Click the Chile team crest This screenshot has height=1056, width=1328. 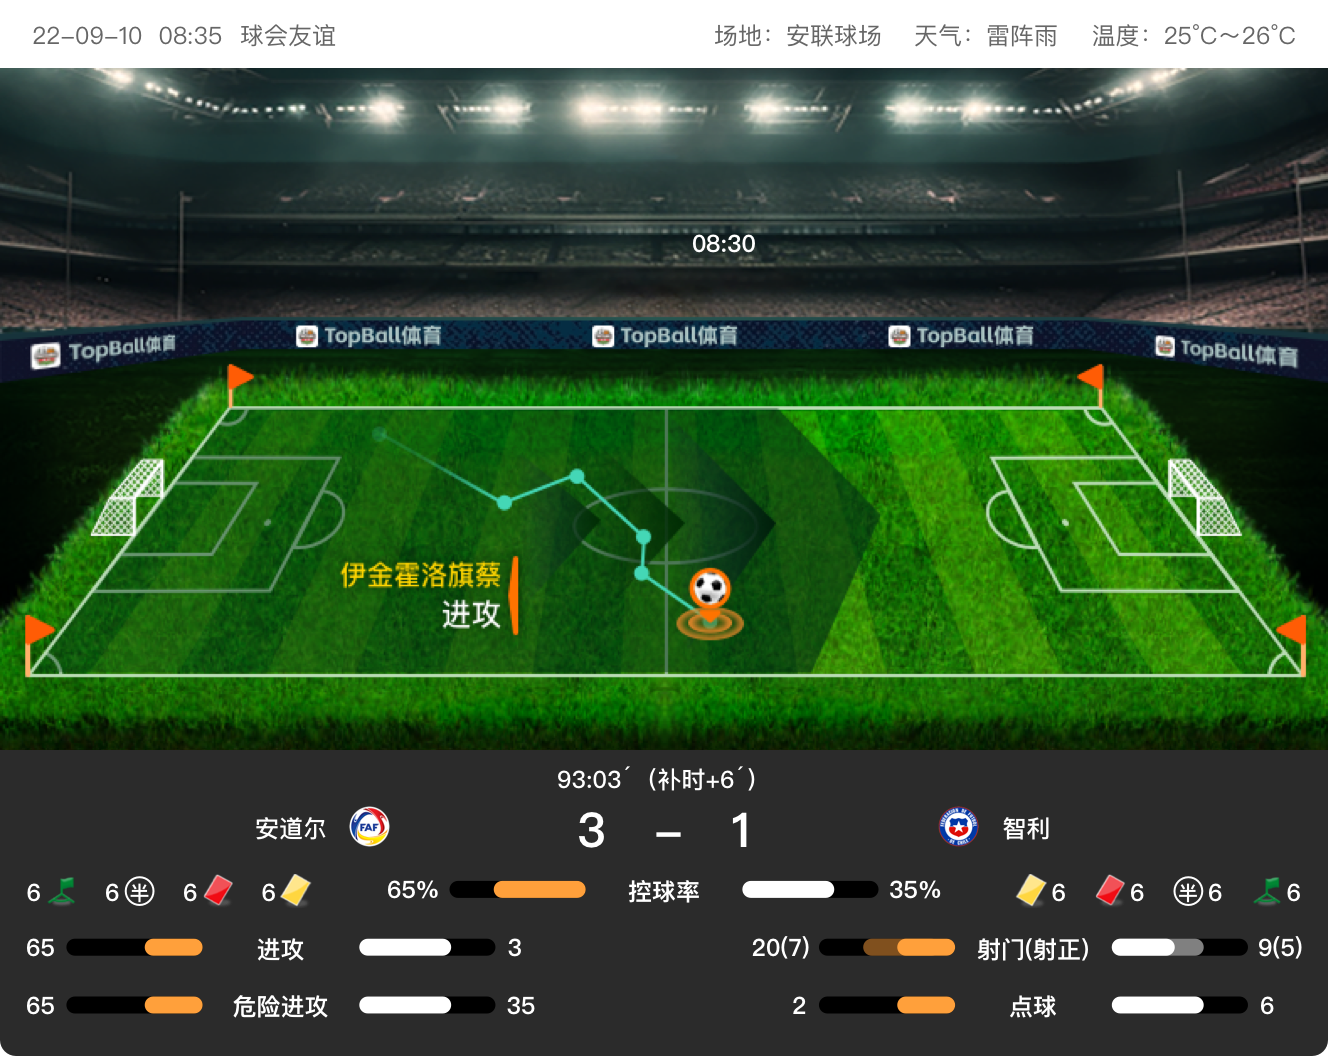click(x=958, y=827)
